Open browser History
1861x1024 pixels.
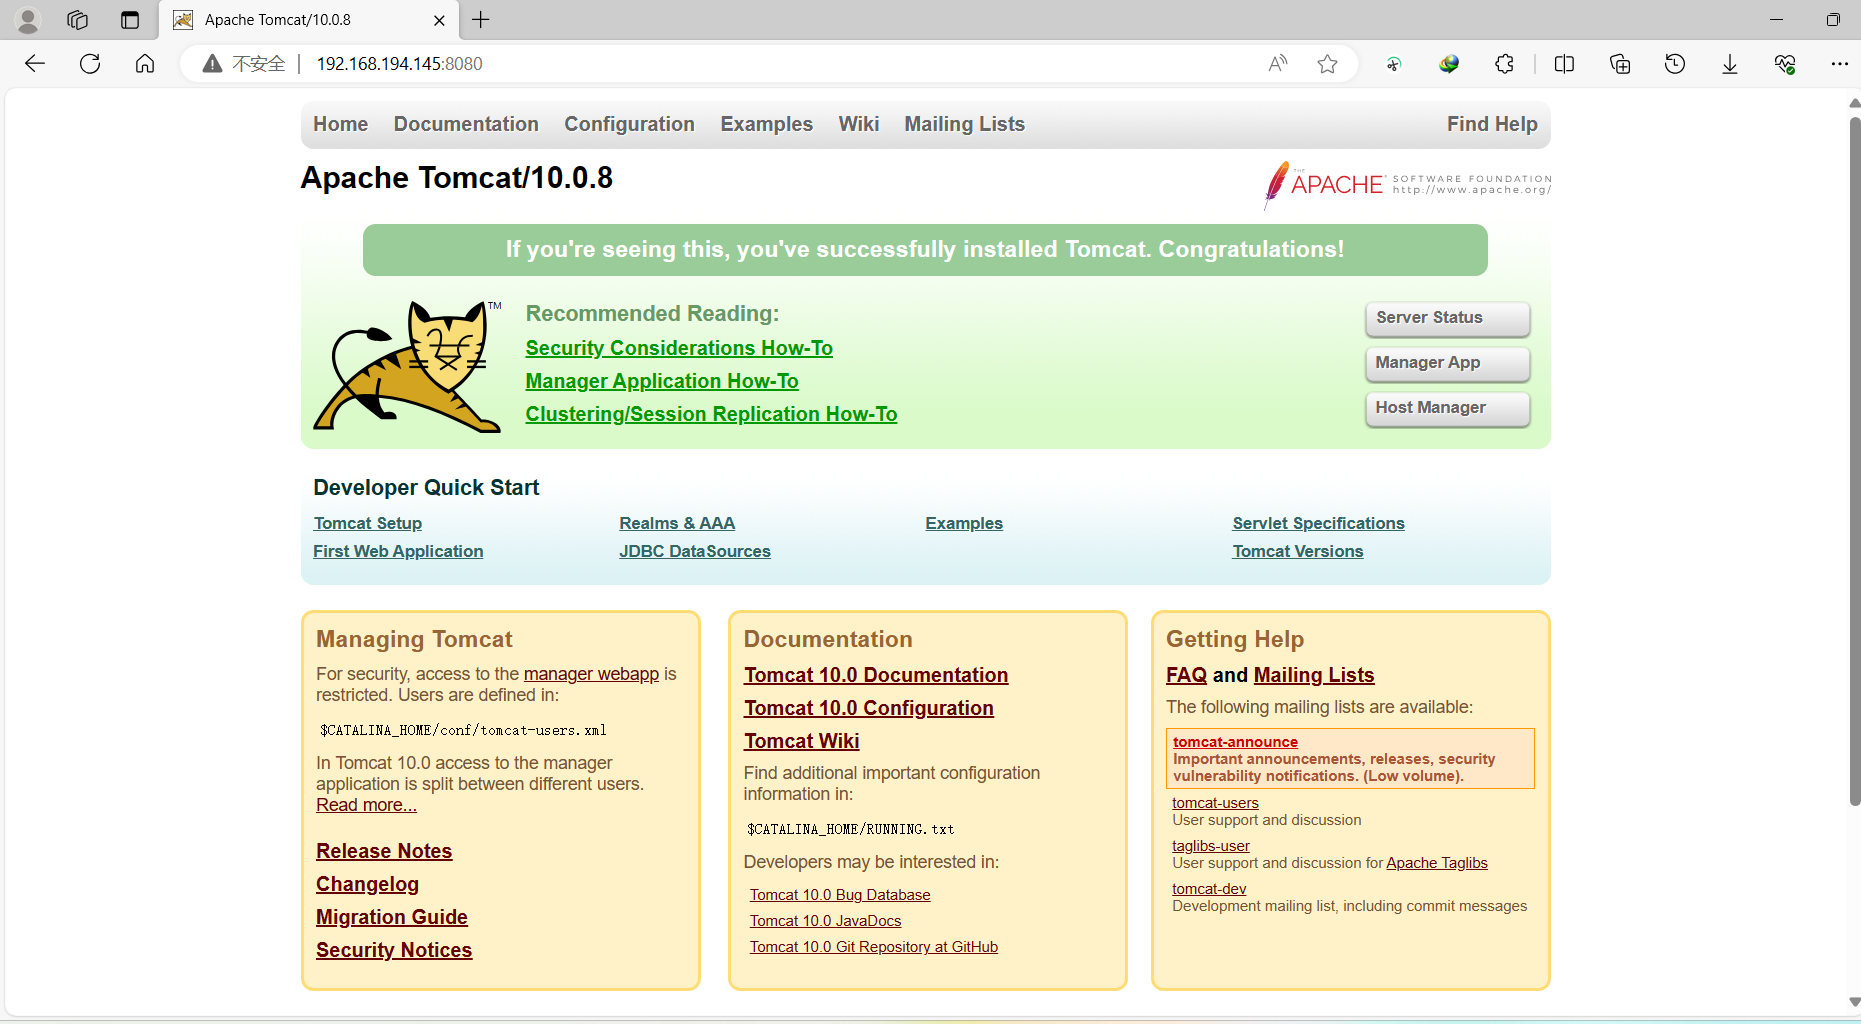click(x=1675, y=64)
